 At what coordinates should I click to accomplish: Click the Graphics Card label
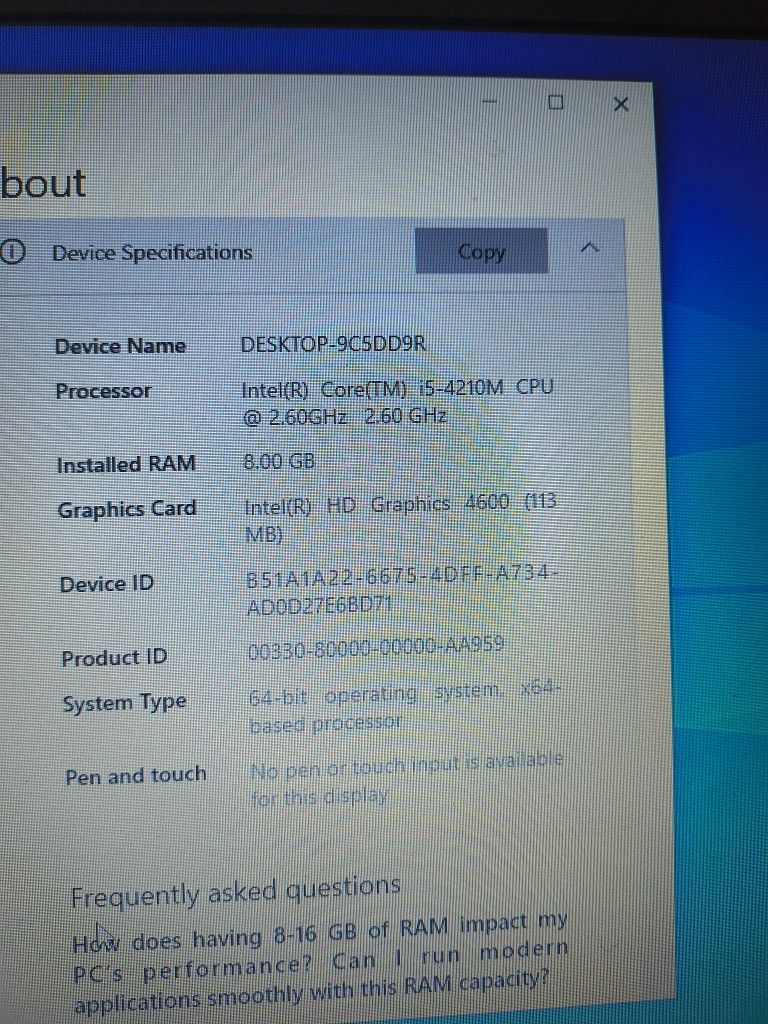pyautogui.click(x=127, y=509)
